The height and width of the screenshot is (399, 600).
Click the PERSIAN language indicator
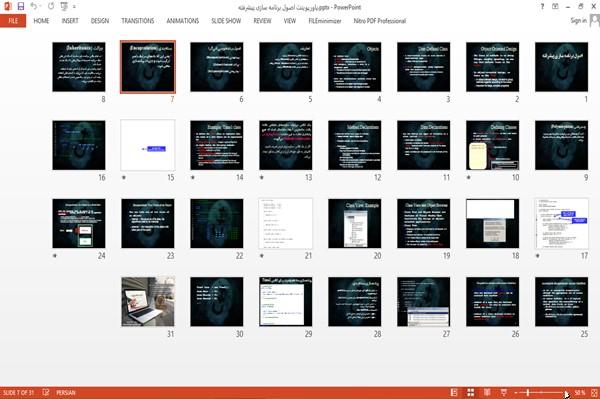point(66,392)
